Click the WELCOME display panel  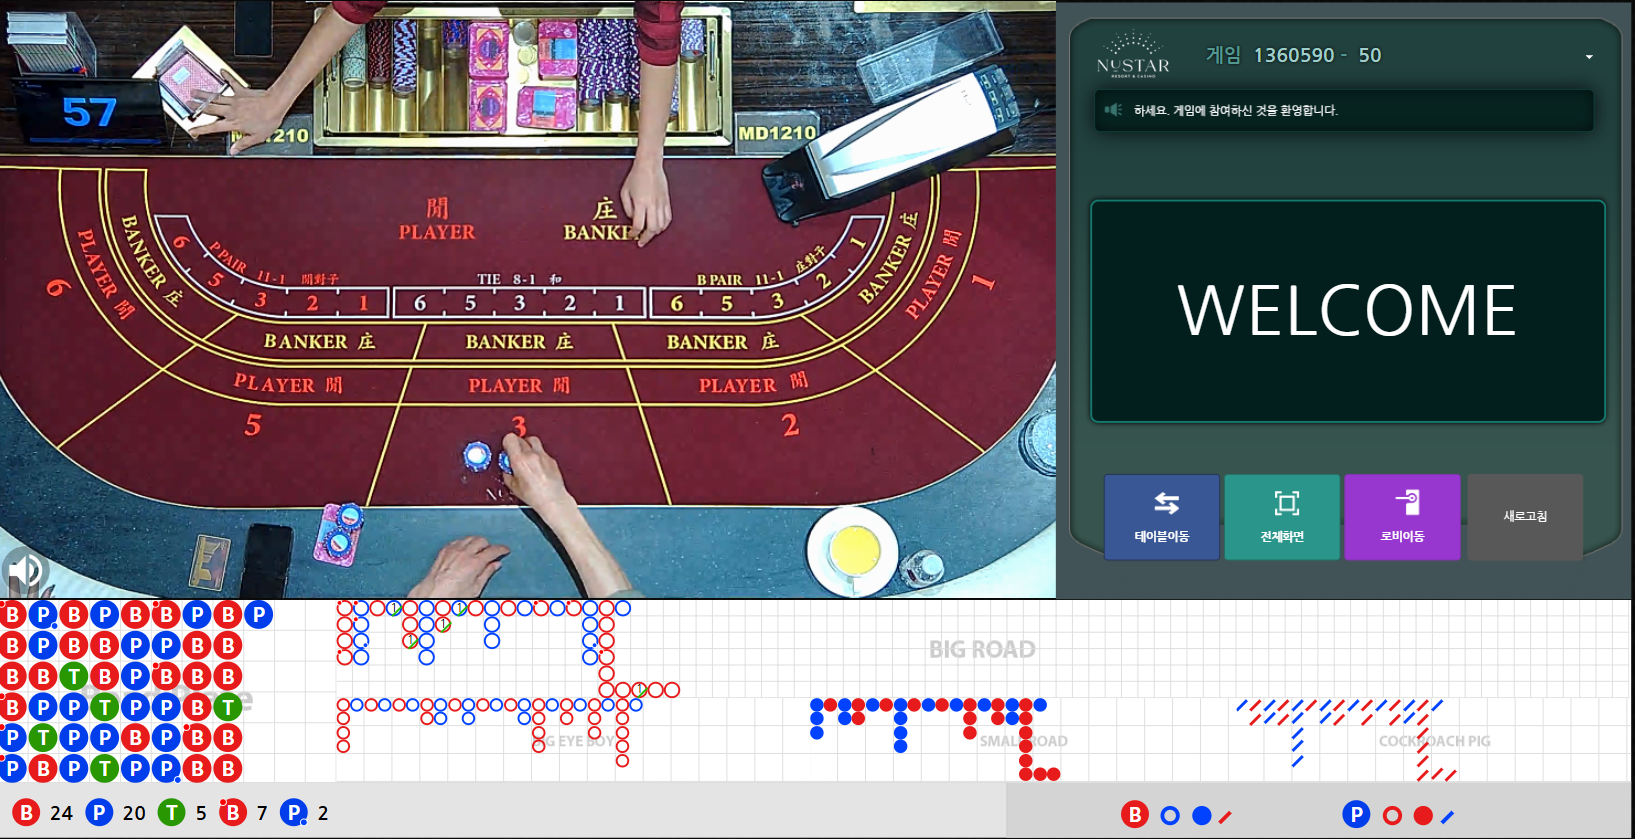pos(1347,311)
